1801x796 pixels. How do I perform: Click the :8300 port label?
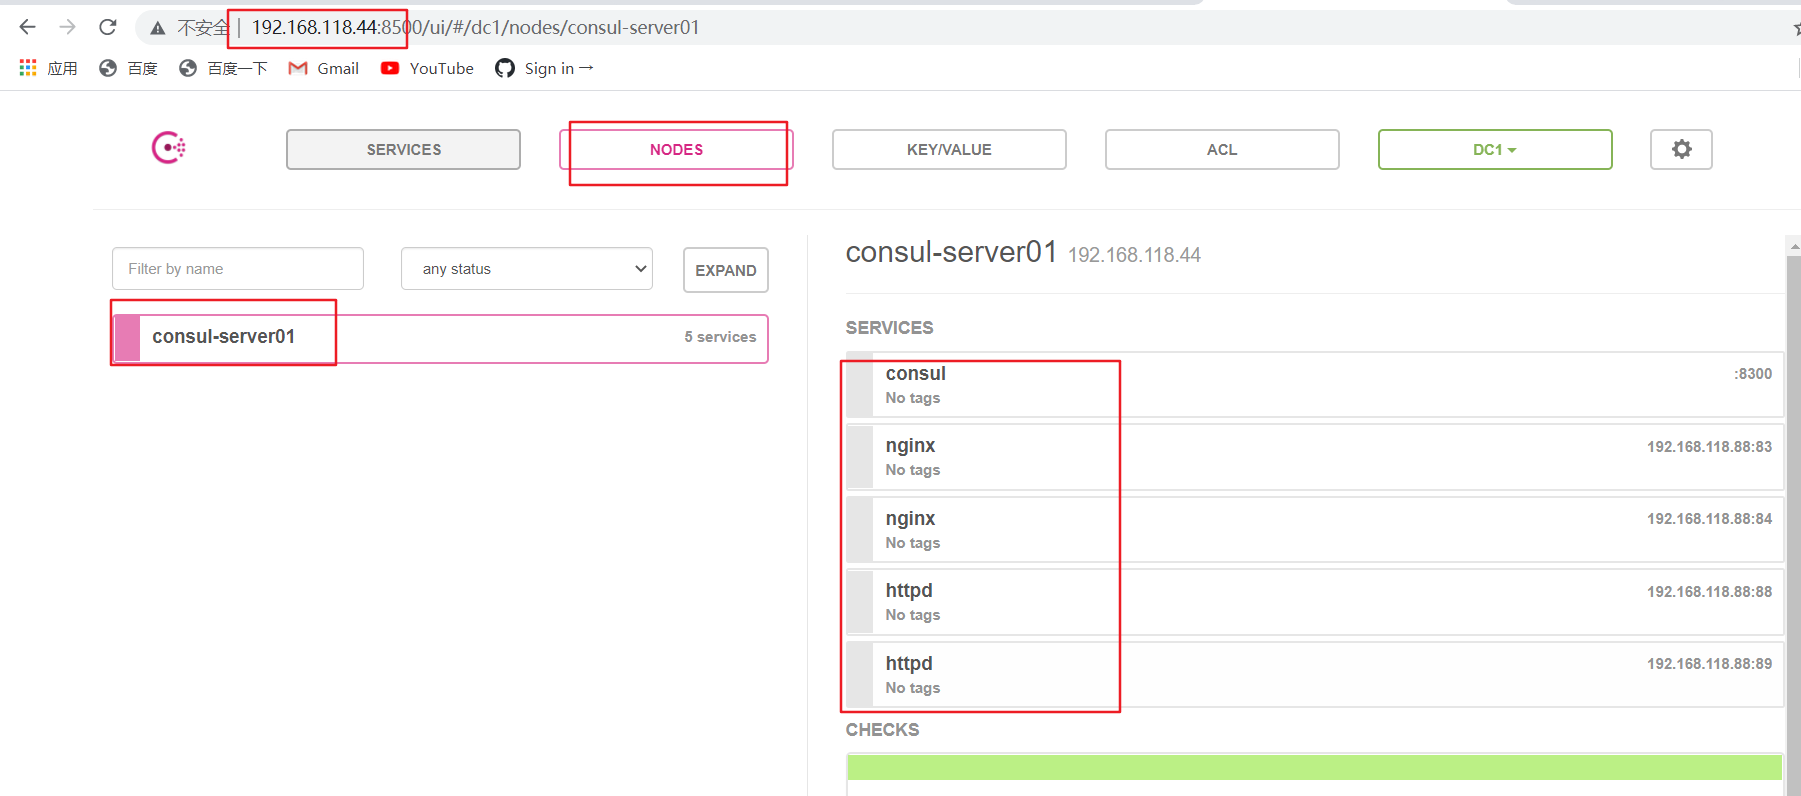click(x=1753, y=374)
